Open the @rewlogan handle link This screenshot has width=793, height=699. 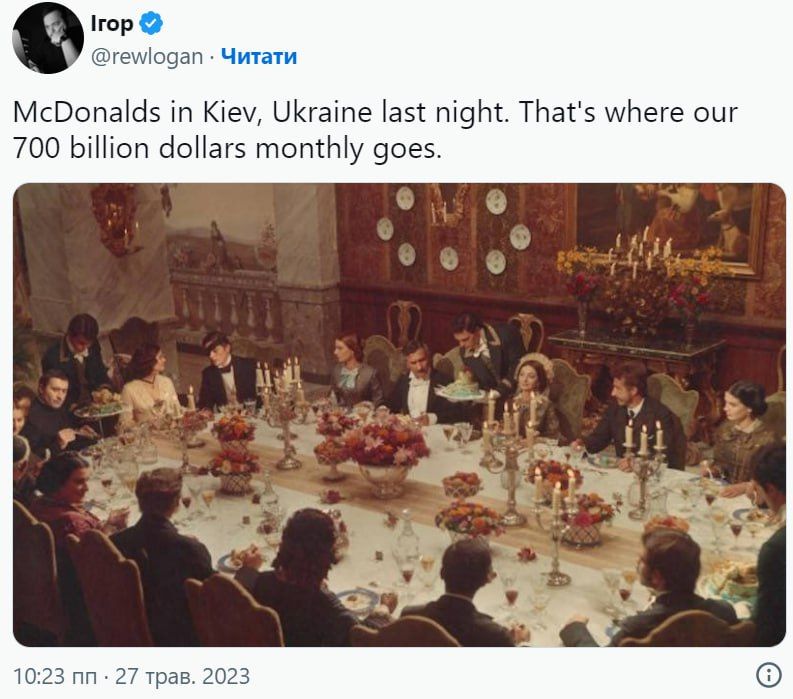click(148, 57)
